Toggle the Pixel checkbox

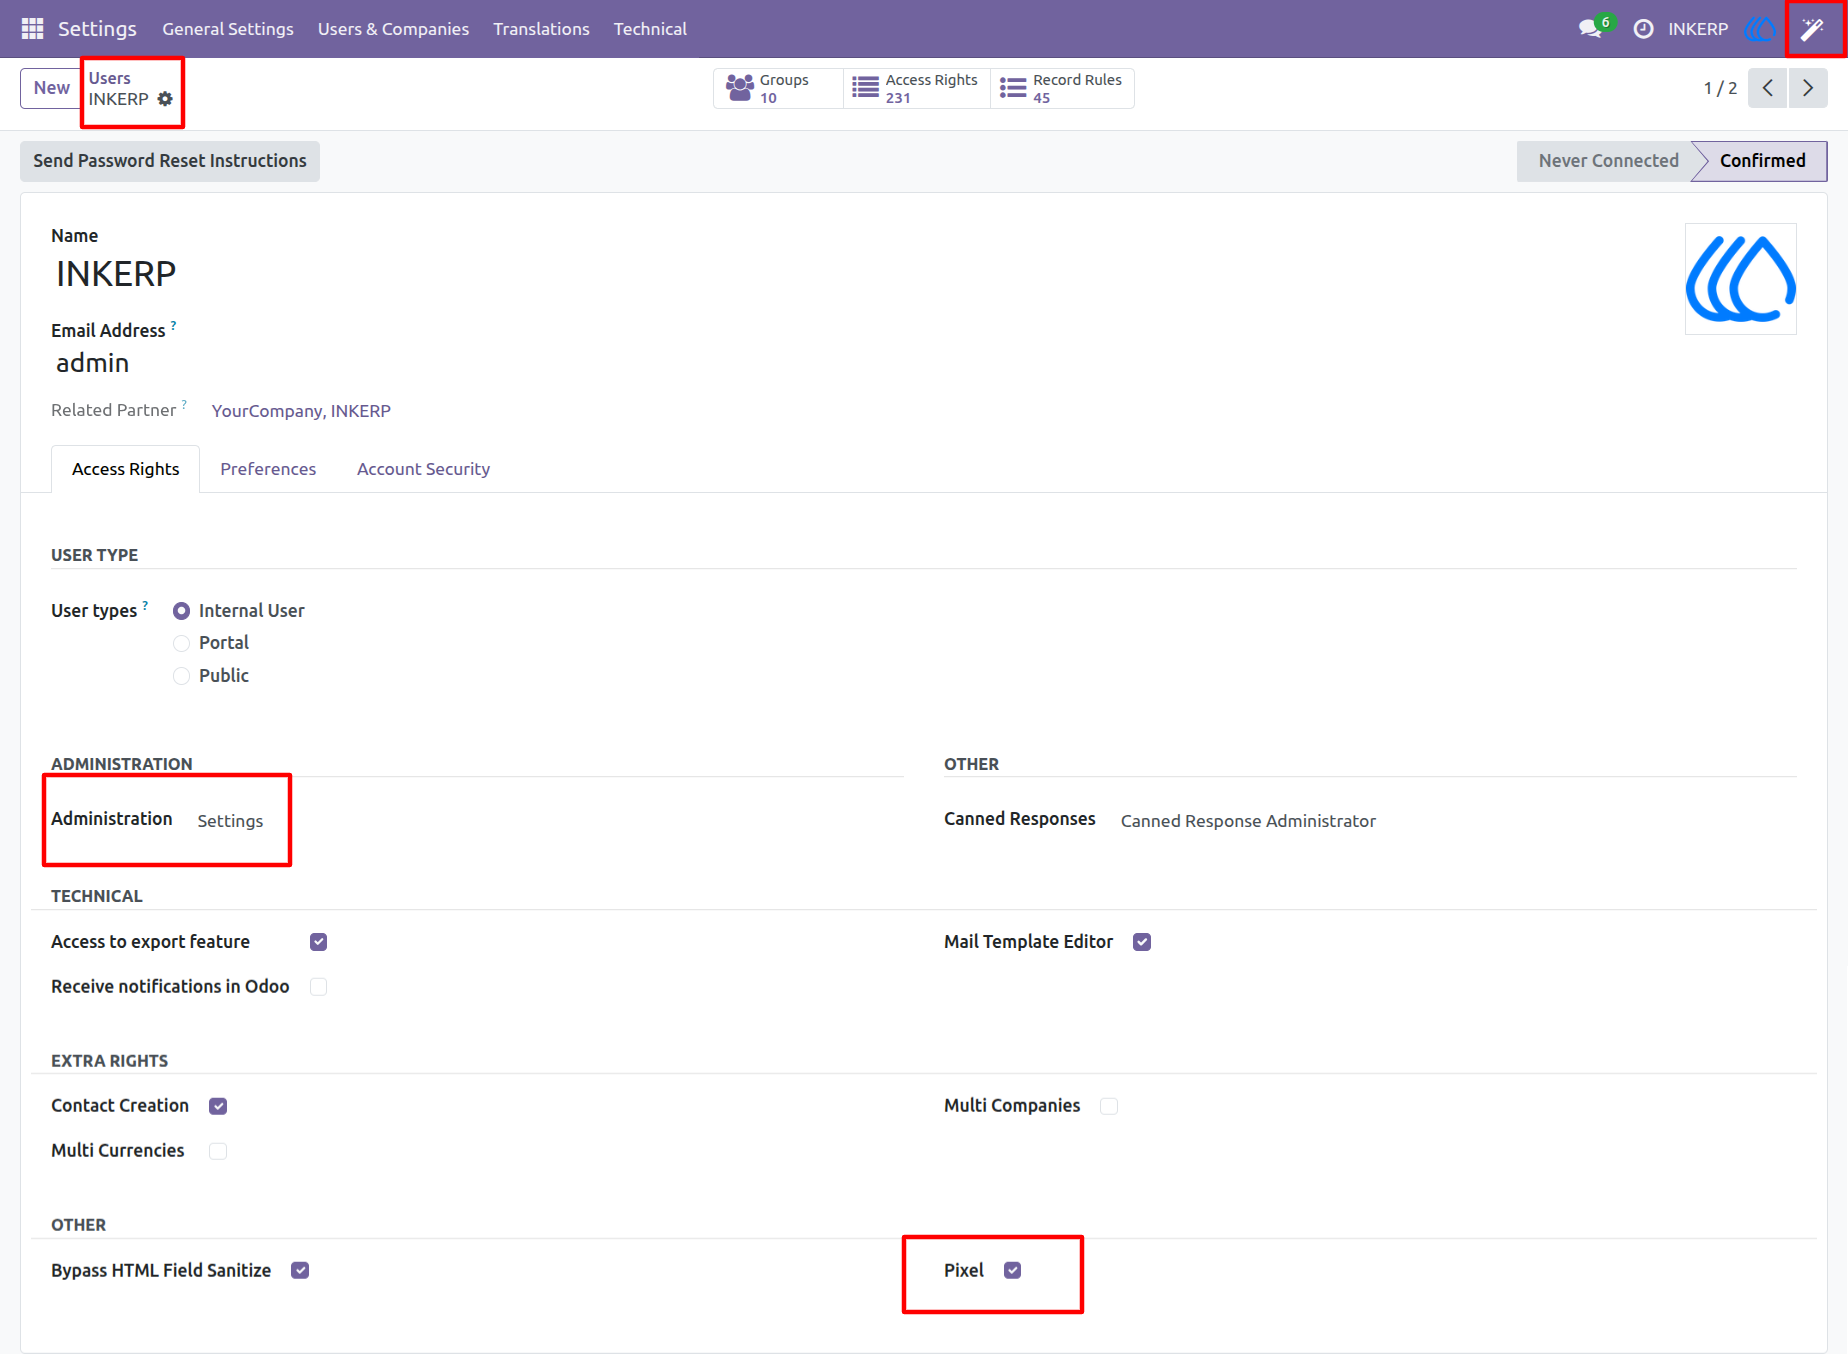[x=1013, y=1270]
